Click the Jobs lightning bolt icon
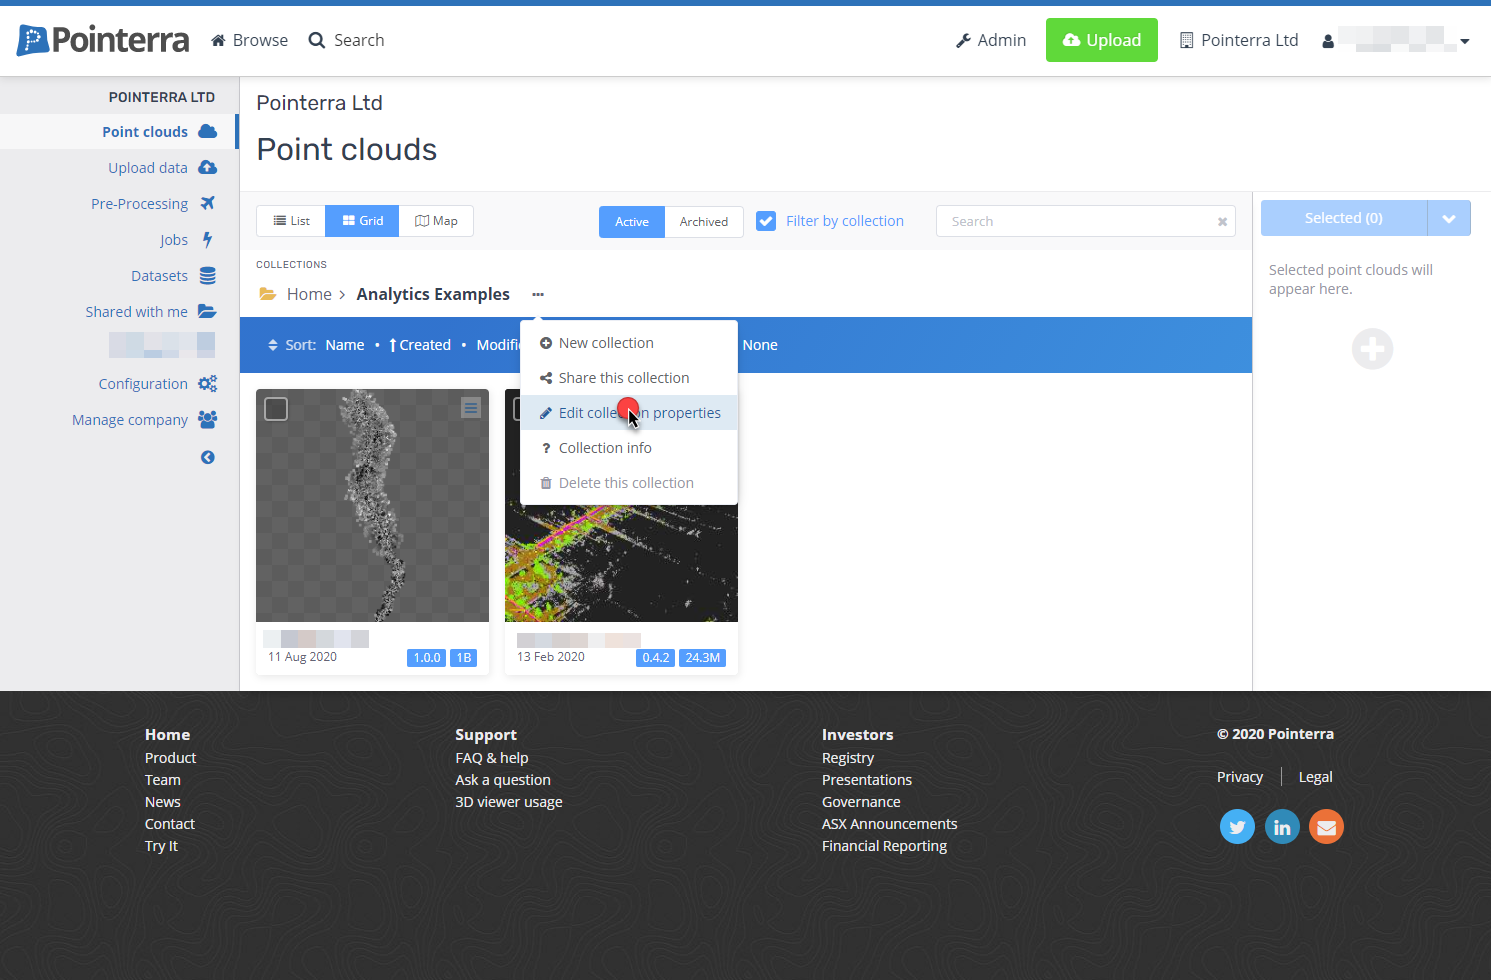 pyautogui.click(x=208, y=239)
